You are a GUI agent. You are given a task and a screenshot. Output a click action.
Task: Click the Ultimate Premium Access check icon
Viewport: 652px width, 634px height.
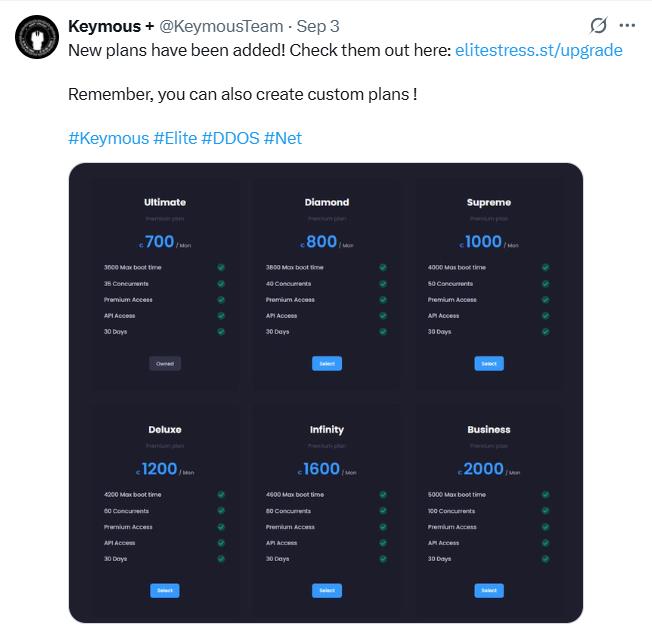tap(221, 300)
